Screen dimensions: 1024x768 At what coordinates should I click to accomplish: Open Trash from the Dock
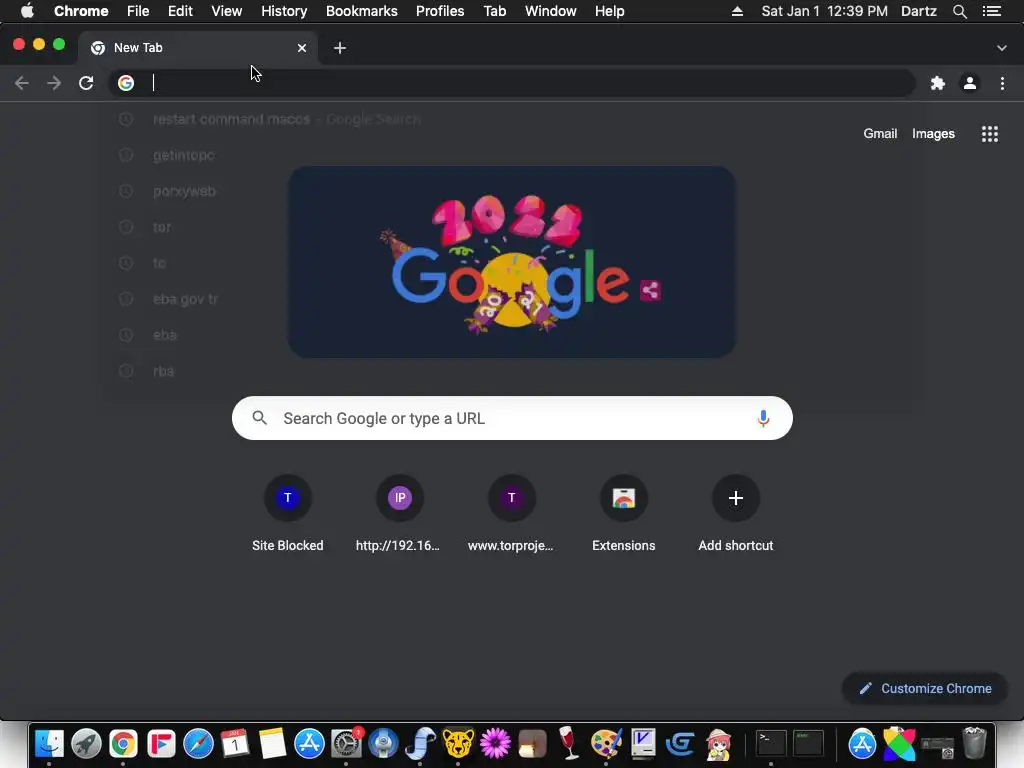[974, 743]
